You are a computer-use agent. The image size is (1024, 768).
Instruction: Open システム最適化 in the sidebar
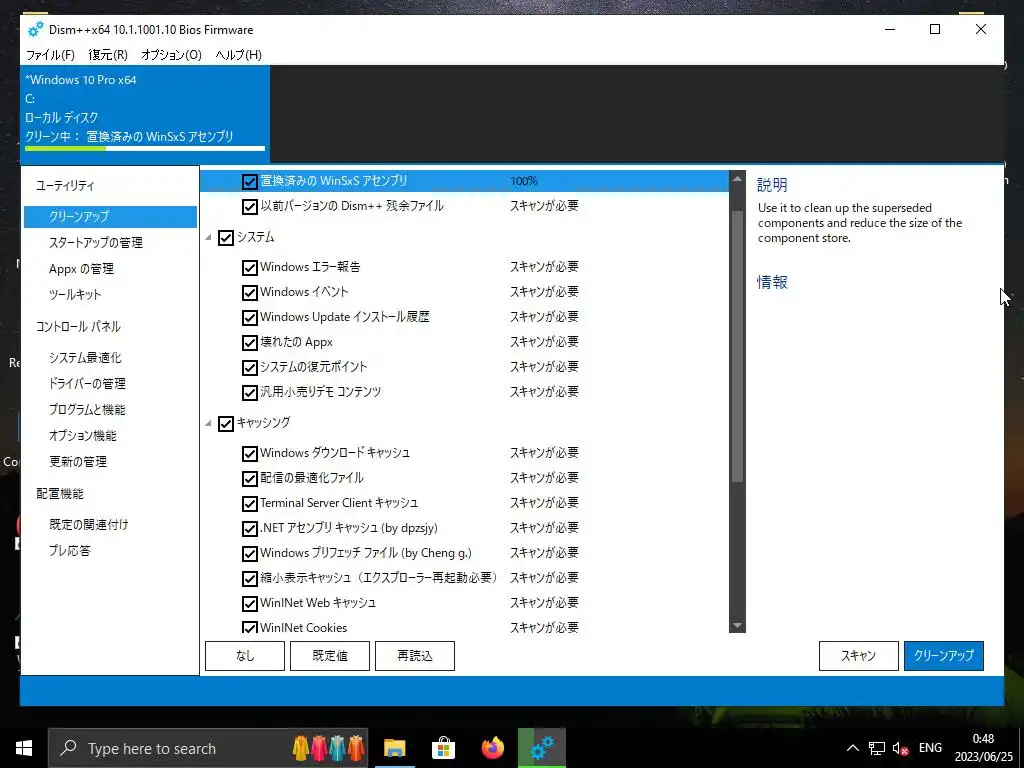point(85,357)
